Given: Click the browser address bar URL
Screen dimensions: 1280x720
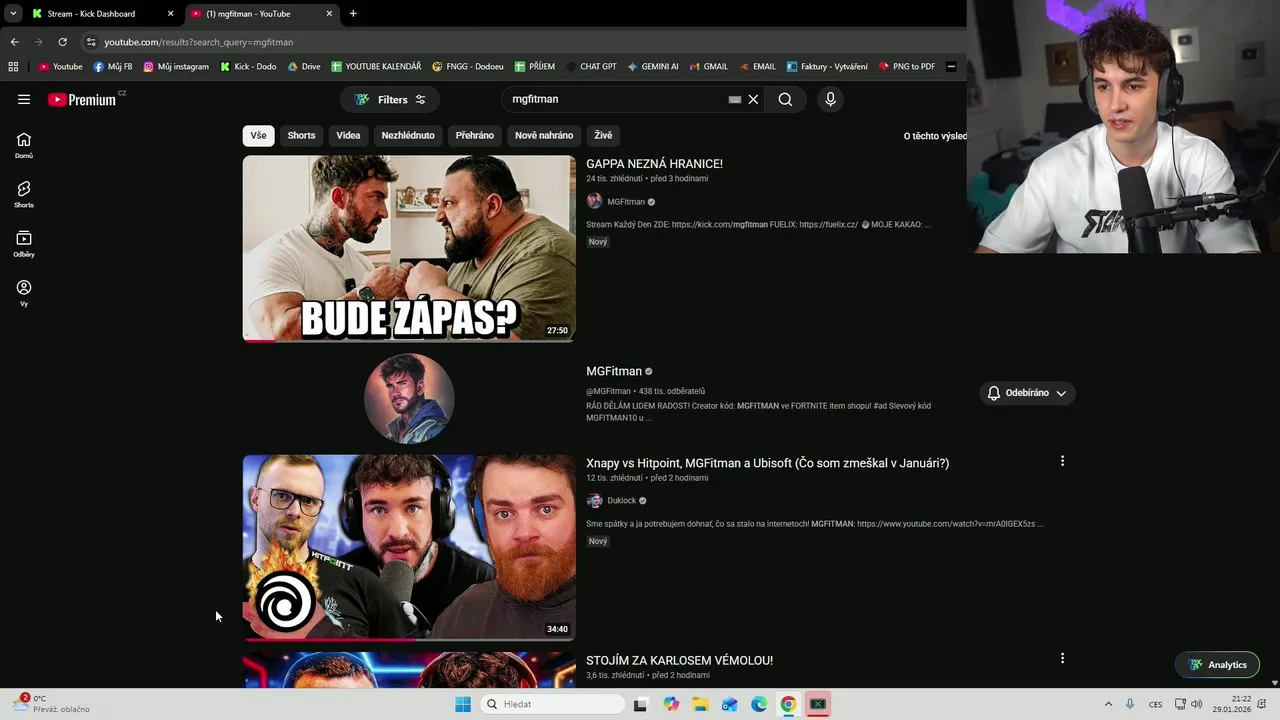Looking at the screenshot, I should point(199,42).
